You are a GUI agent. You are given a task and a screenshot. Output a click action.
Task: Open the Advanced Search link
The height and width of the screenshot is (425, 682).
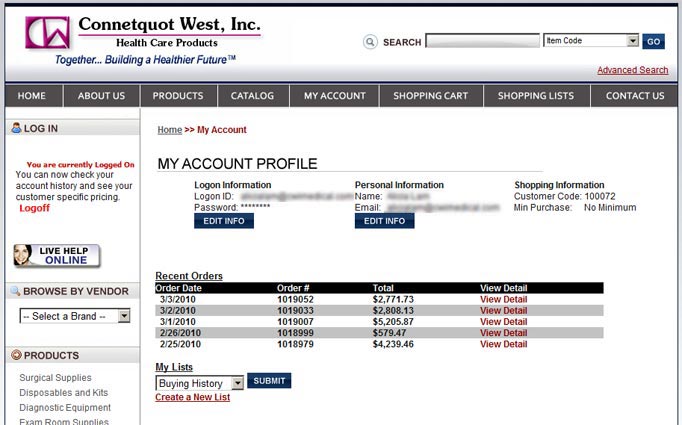coord(632,70)
